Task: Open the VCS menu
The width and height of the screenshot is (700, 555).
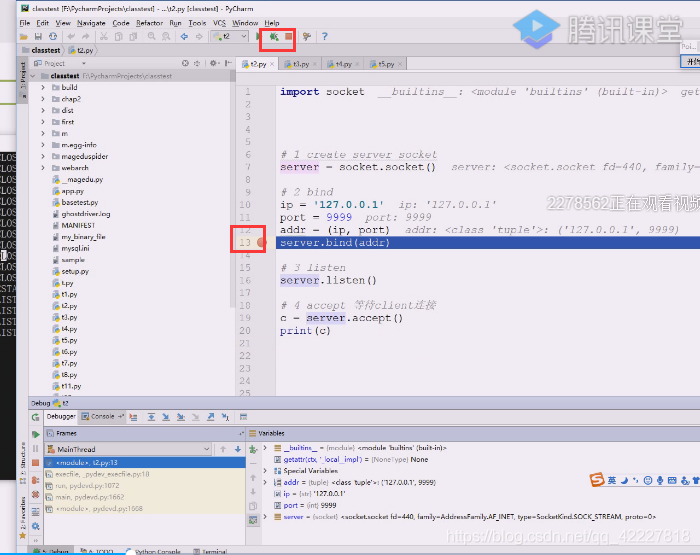Action: 219,23
